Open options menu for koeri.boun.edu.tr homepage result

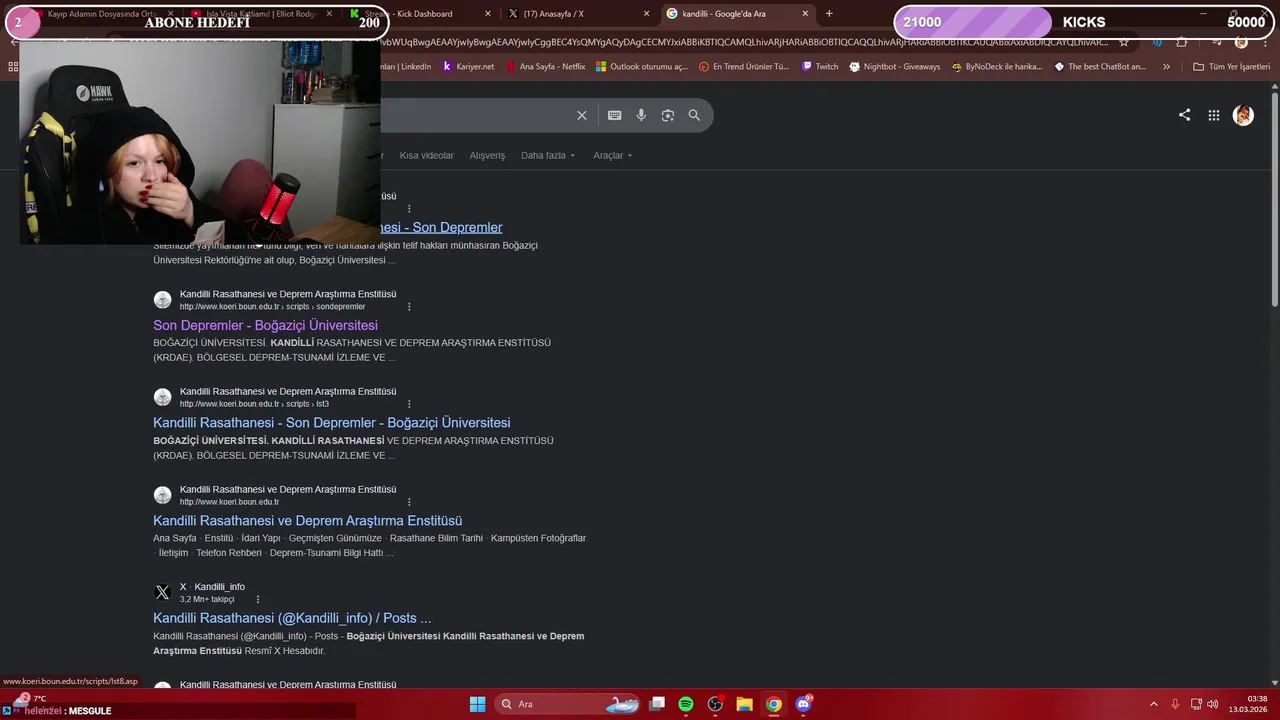pyautogui.click(x=409, y=502)
